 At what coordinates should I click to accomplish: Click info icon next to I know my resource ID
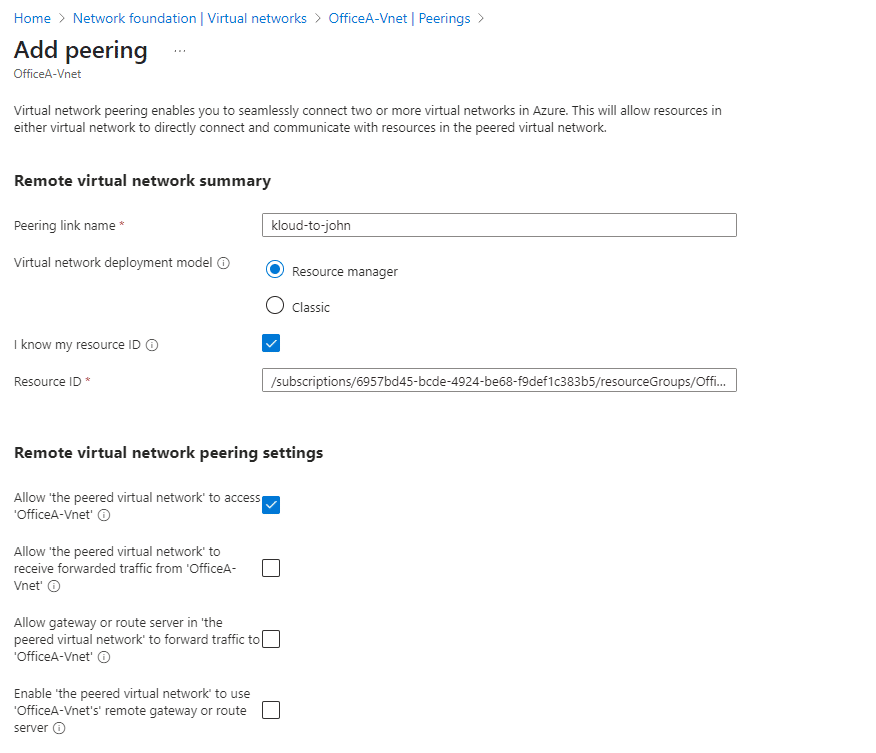pyautogui.click(x=152, y=345)
